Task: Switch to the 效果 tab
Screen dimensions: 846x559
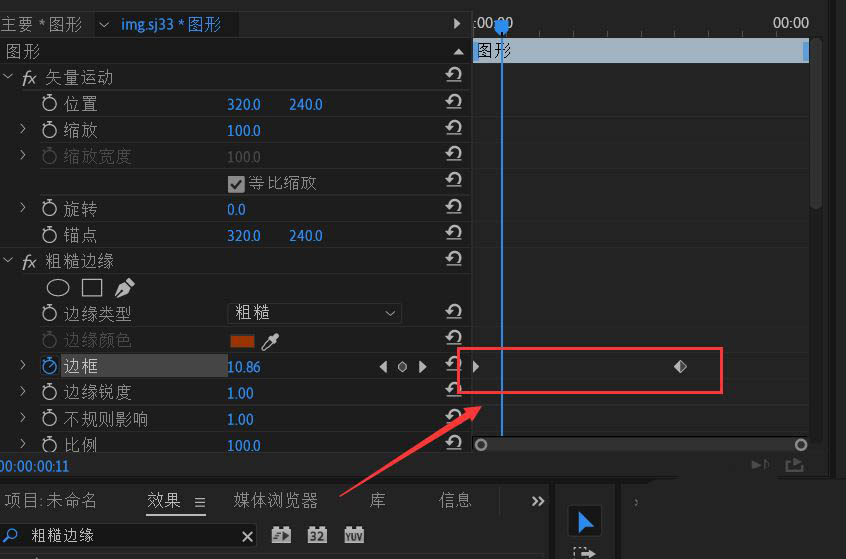Action: click(163, 500)
